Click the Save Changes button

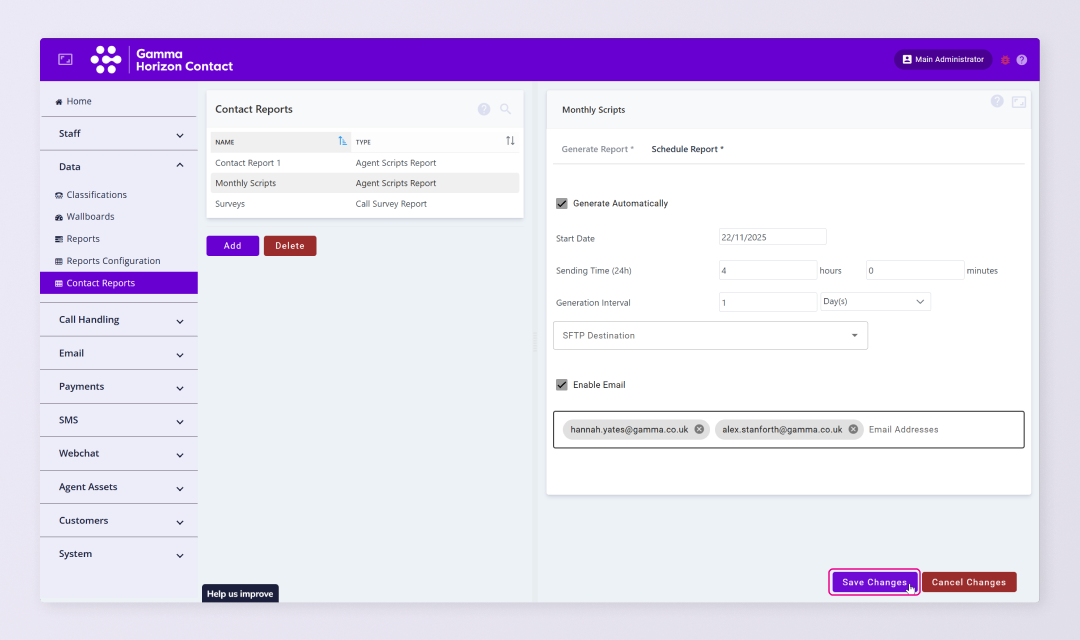pyautogui.click(x=874, y=582)
